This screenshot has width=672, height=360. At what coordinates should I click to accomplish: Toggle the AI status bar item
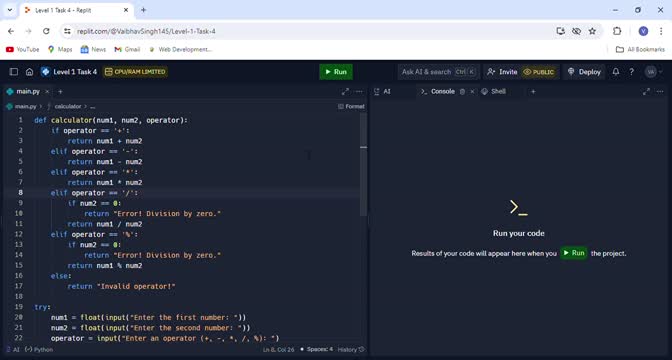click(13, 349)
